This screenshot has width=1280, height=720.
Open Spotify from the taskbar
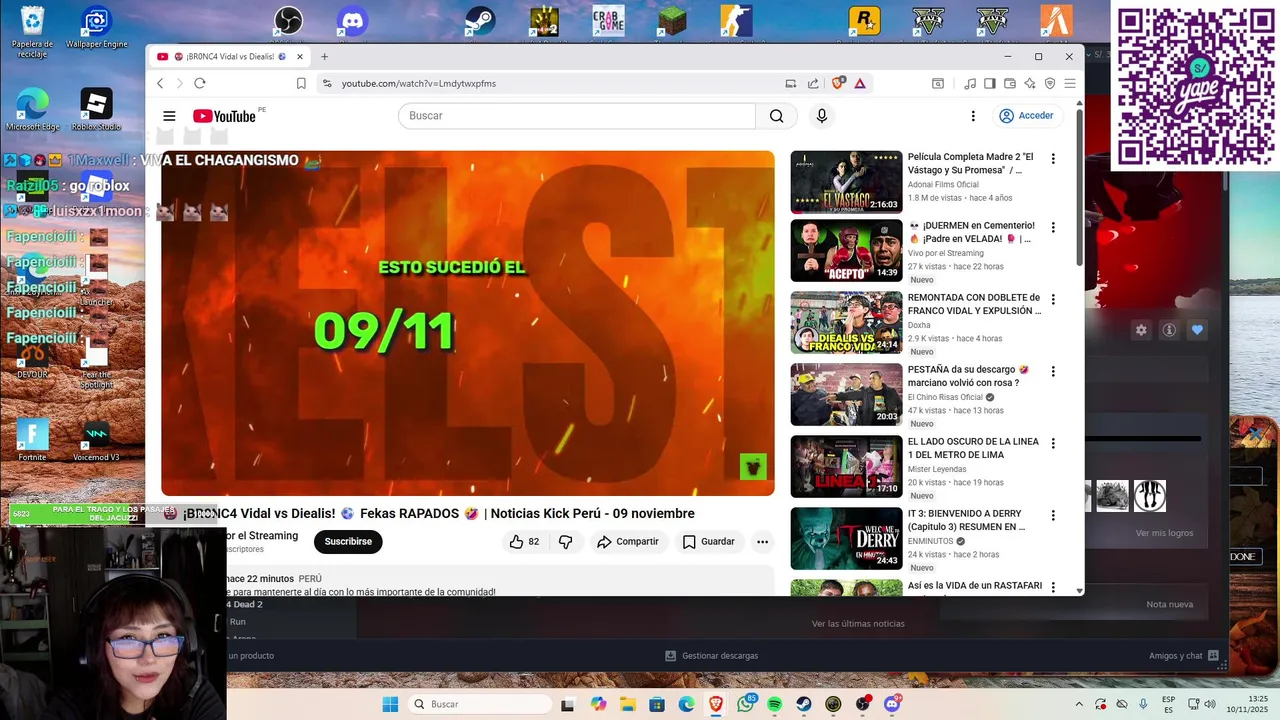pyautogui.click(x=775, y=704)
